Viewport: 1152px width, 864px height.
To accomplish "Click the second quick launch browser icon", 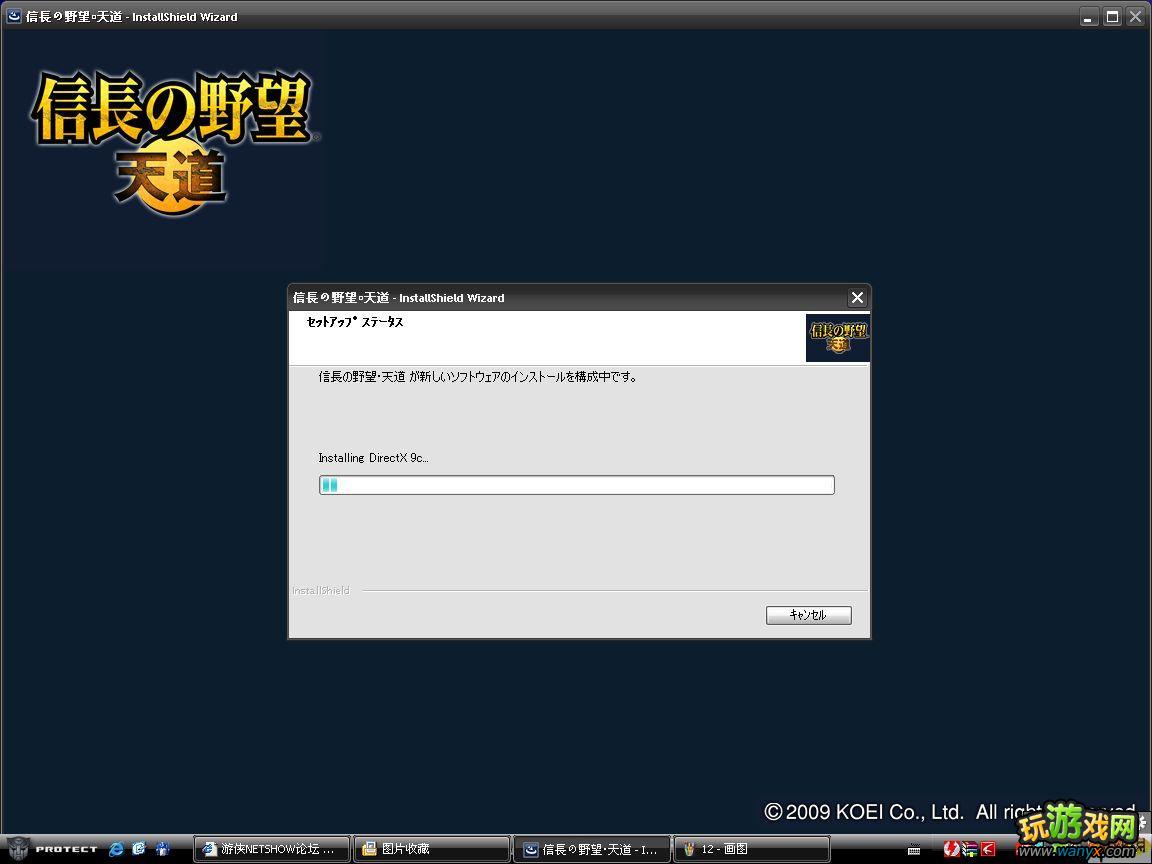I will [x=139, y=849].
